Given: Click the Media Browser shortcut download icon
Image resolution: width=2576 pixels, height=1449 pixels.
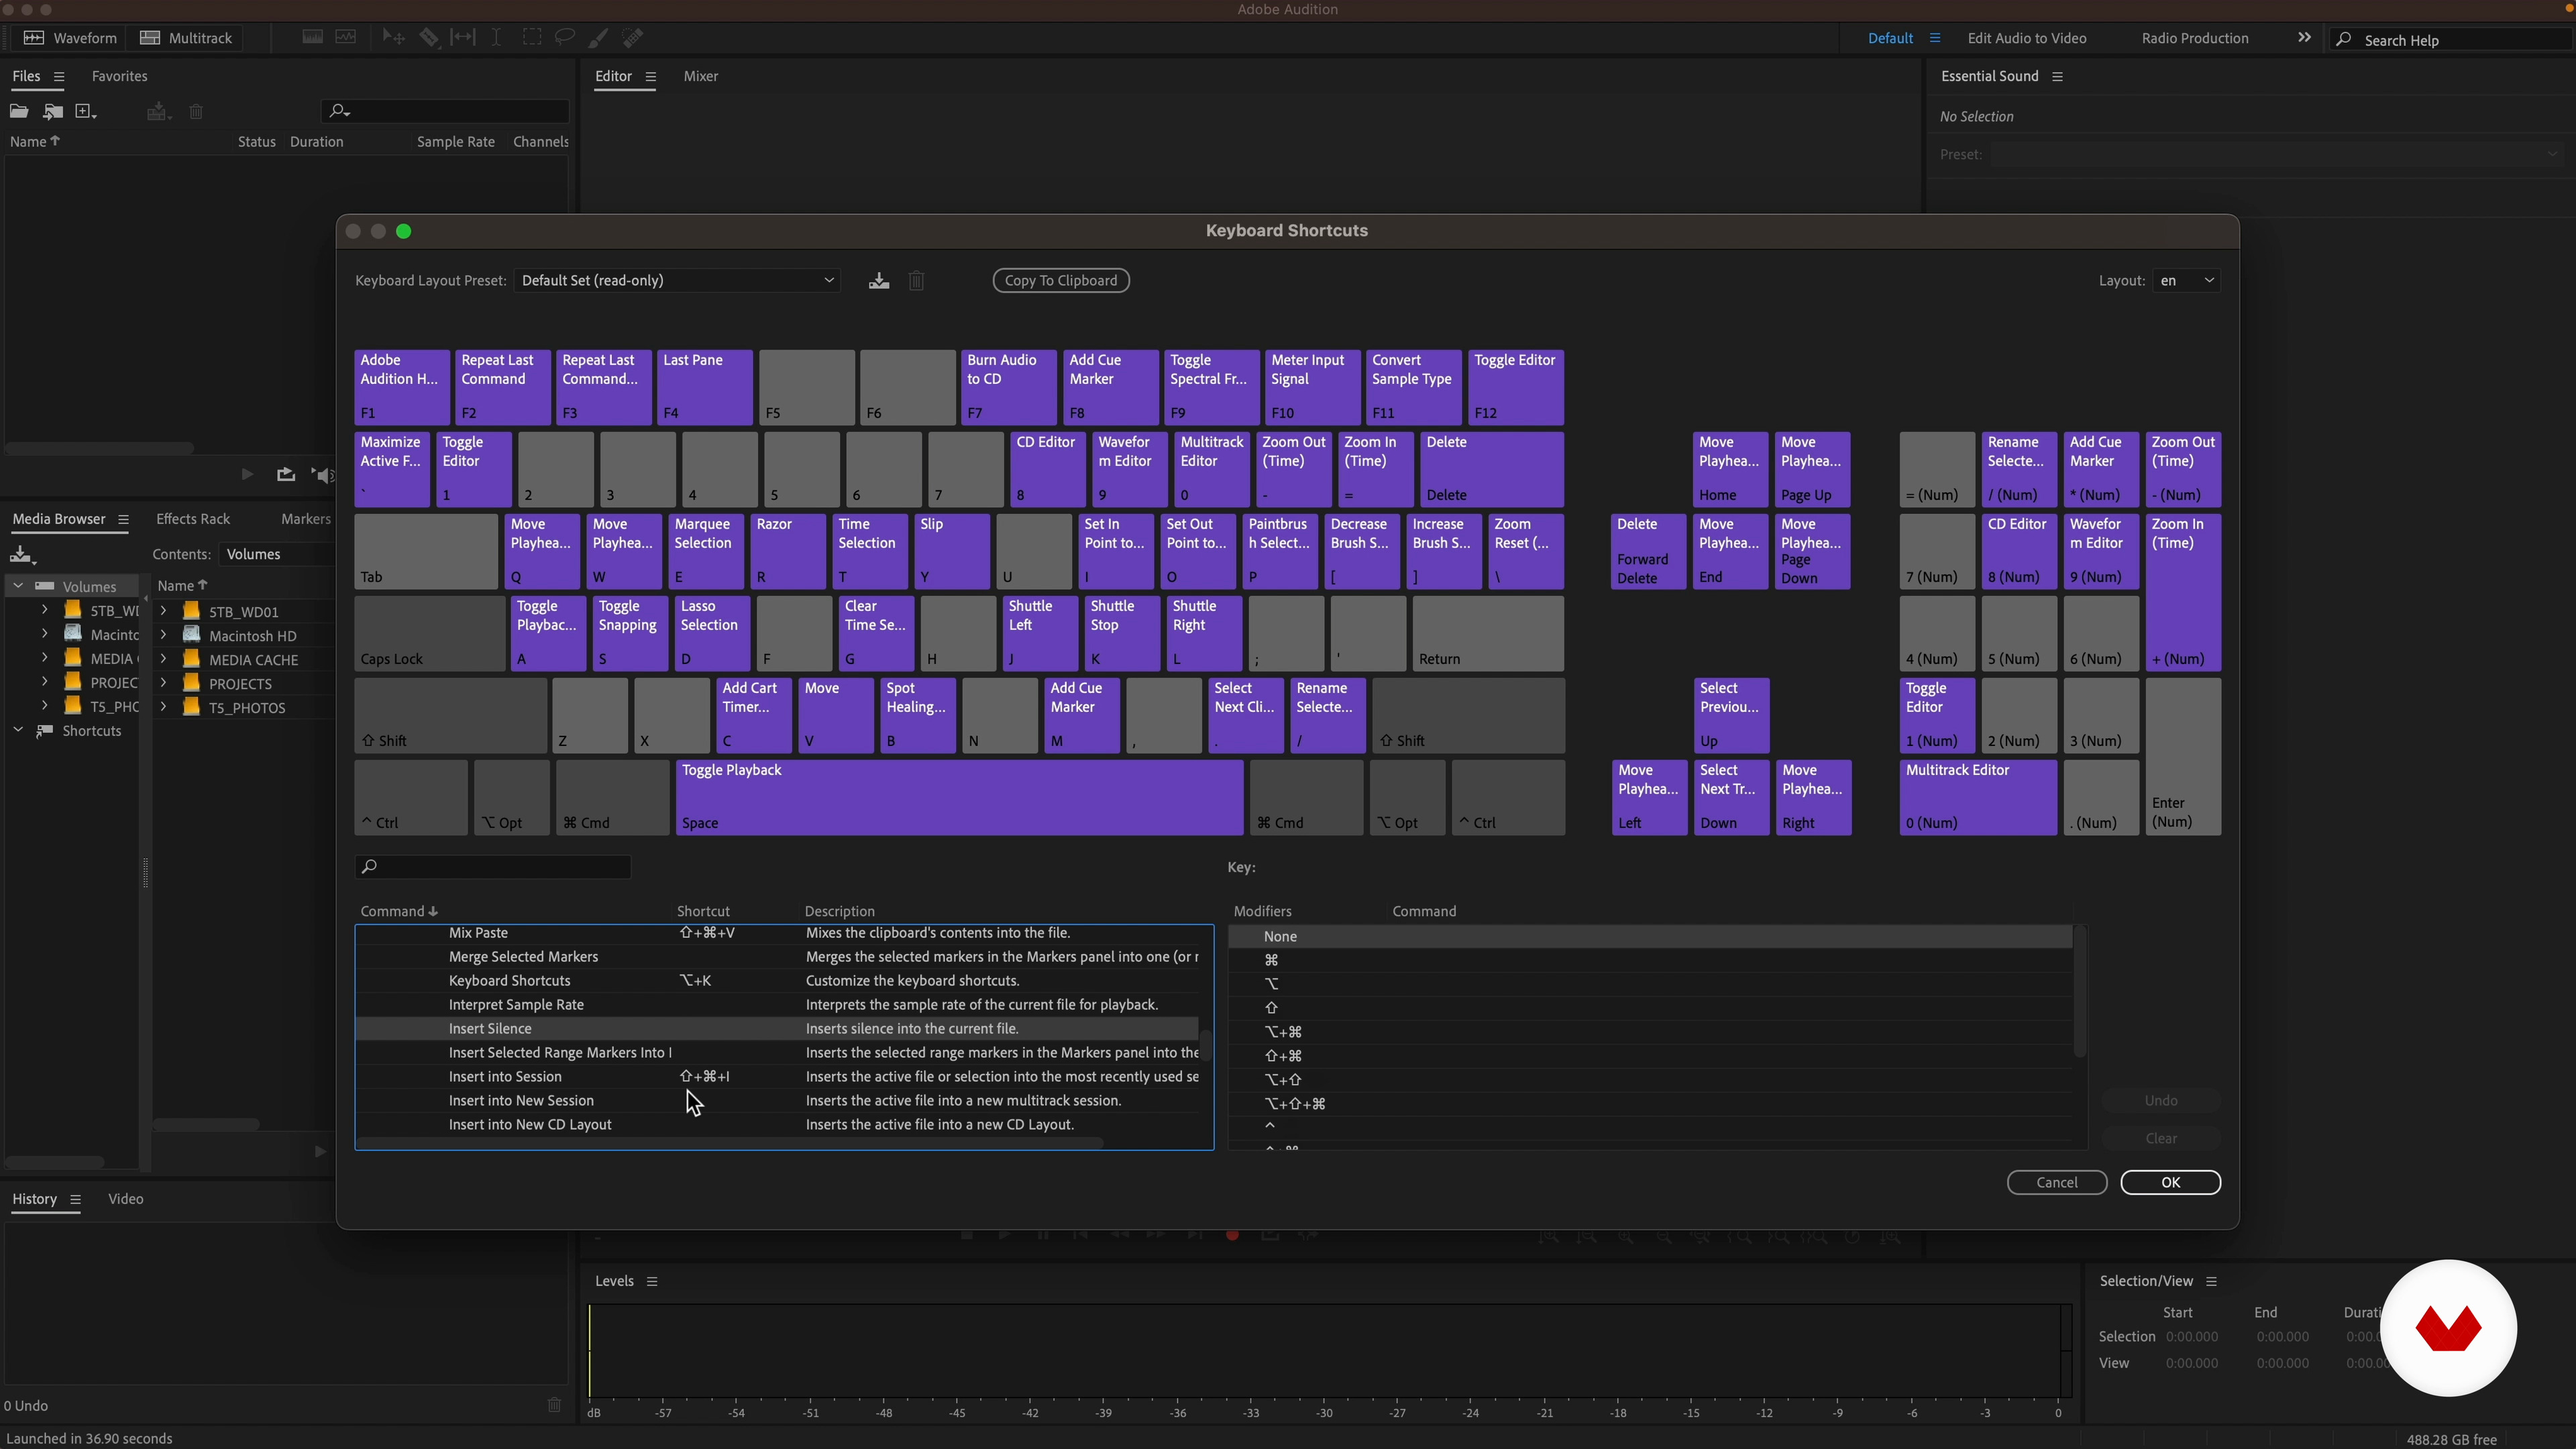Looking at the screenshot, I should (x=22, y=554).
